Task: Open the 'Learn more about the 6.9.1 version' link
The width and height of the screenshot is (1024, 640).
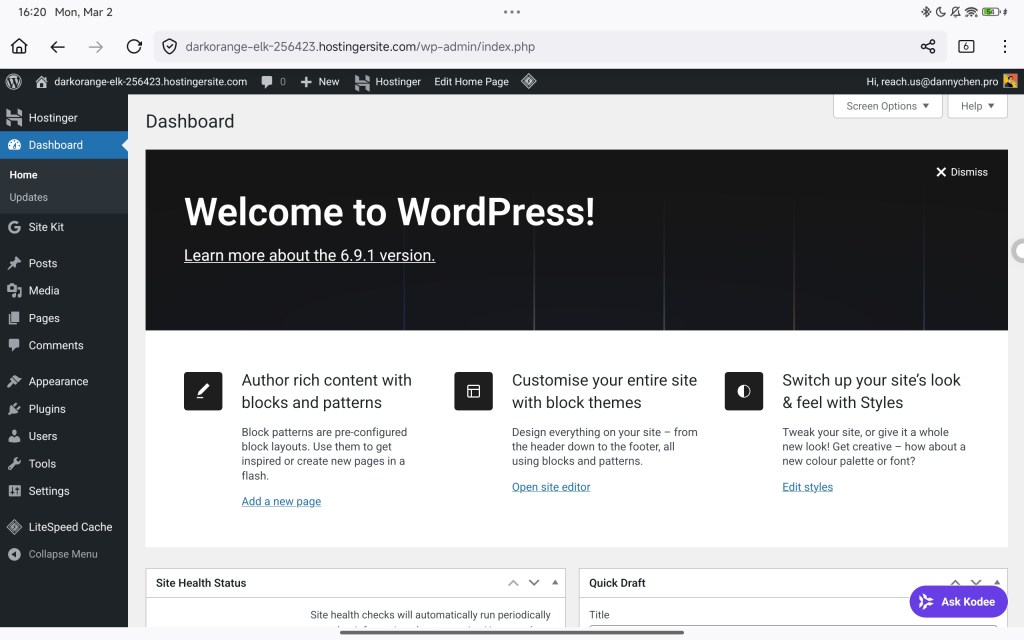Action: click(308, 255)
